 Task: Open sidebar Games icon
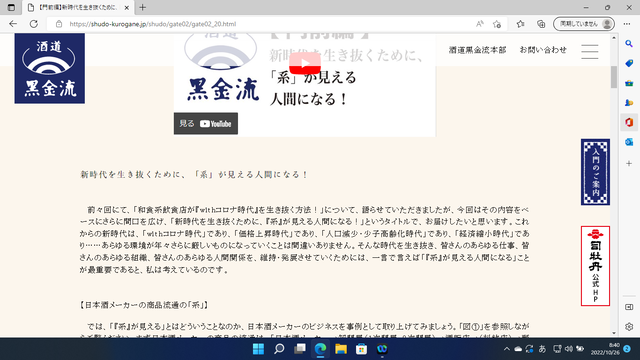pyautogui.click(x=629, y=103)
